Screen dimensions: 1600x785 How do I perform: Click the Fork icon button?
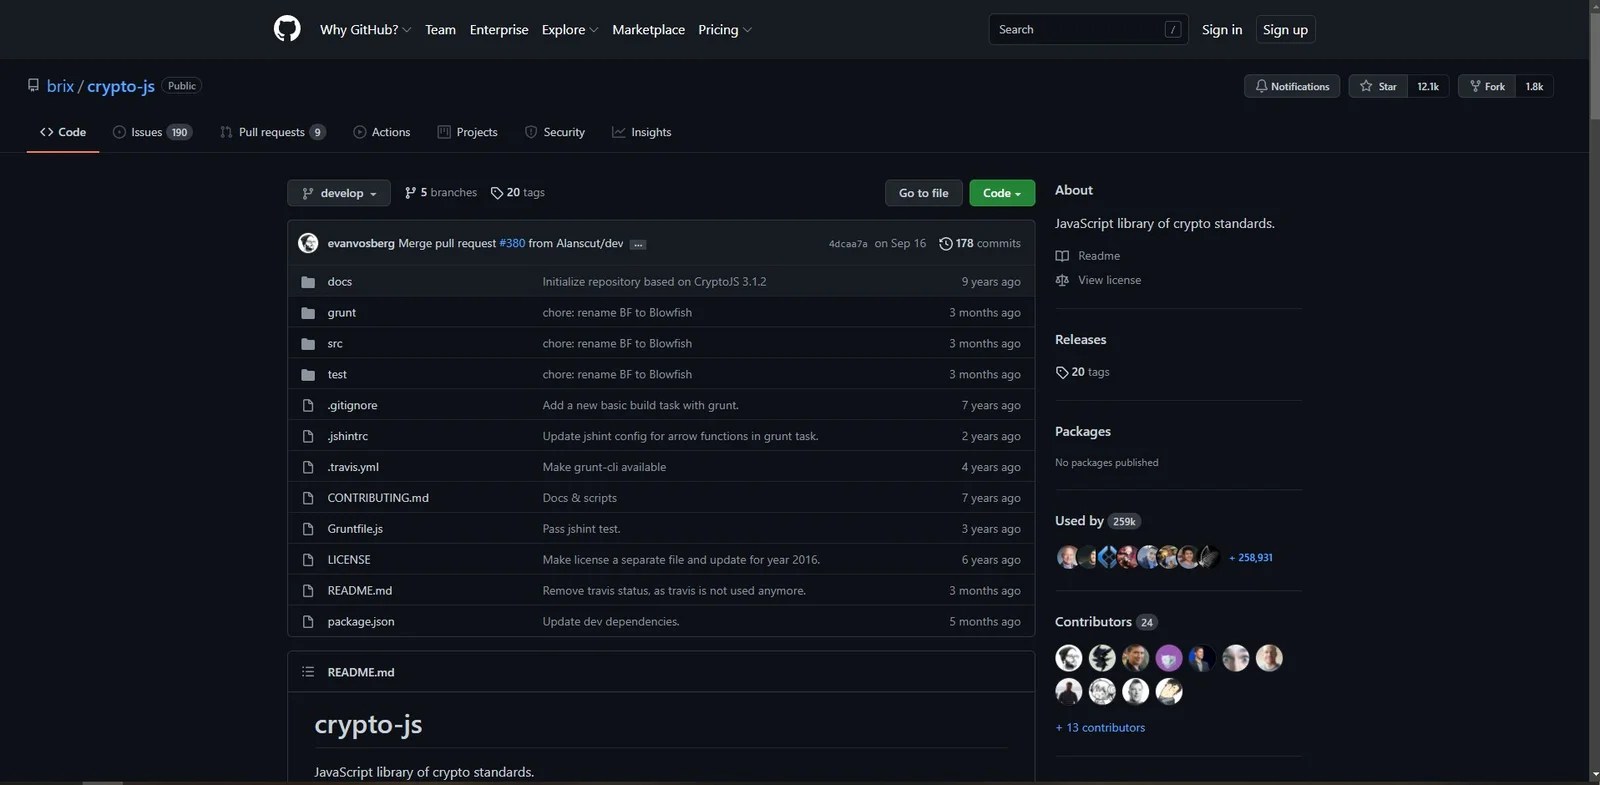1487,86
